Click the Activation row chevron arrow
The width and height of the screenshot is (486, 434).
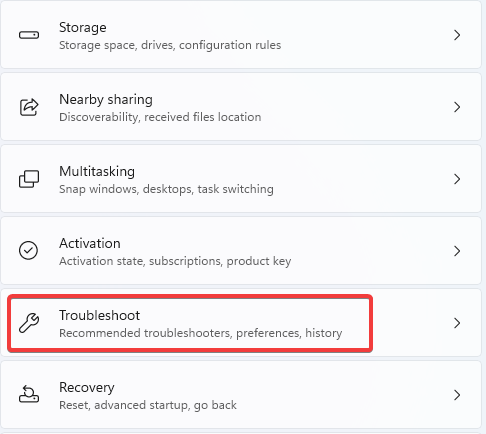(x=457, y=251)
